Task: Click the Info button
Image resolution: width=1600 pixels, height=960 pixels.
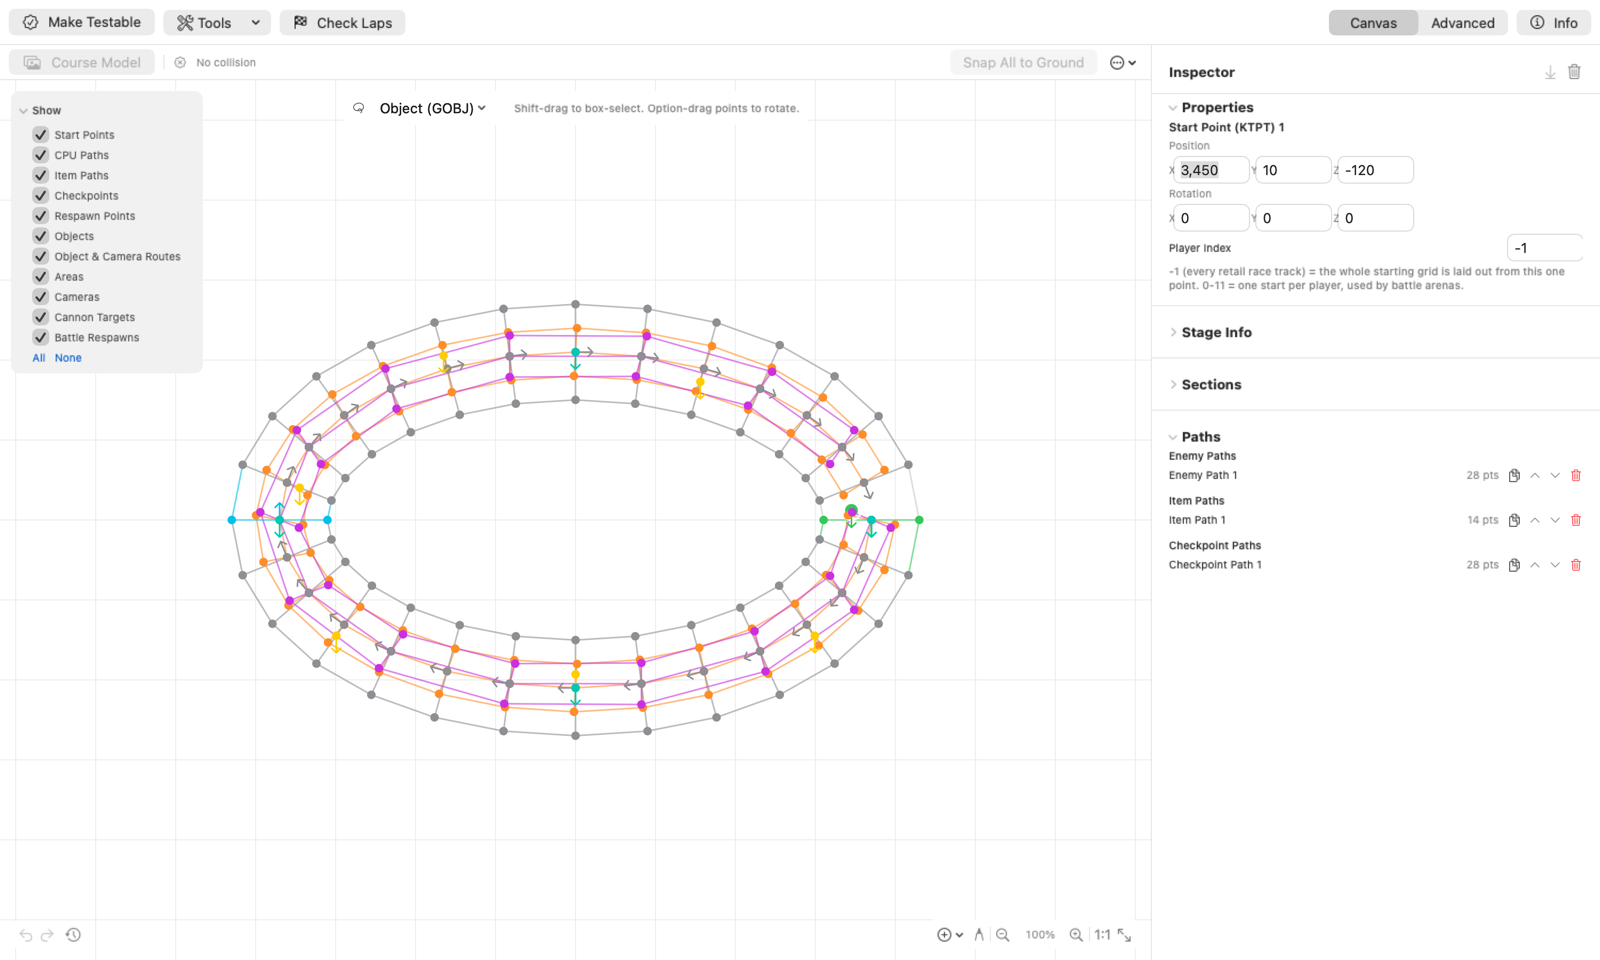Action: click(x=1554, y=22)
